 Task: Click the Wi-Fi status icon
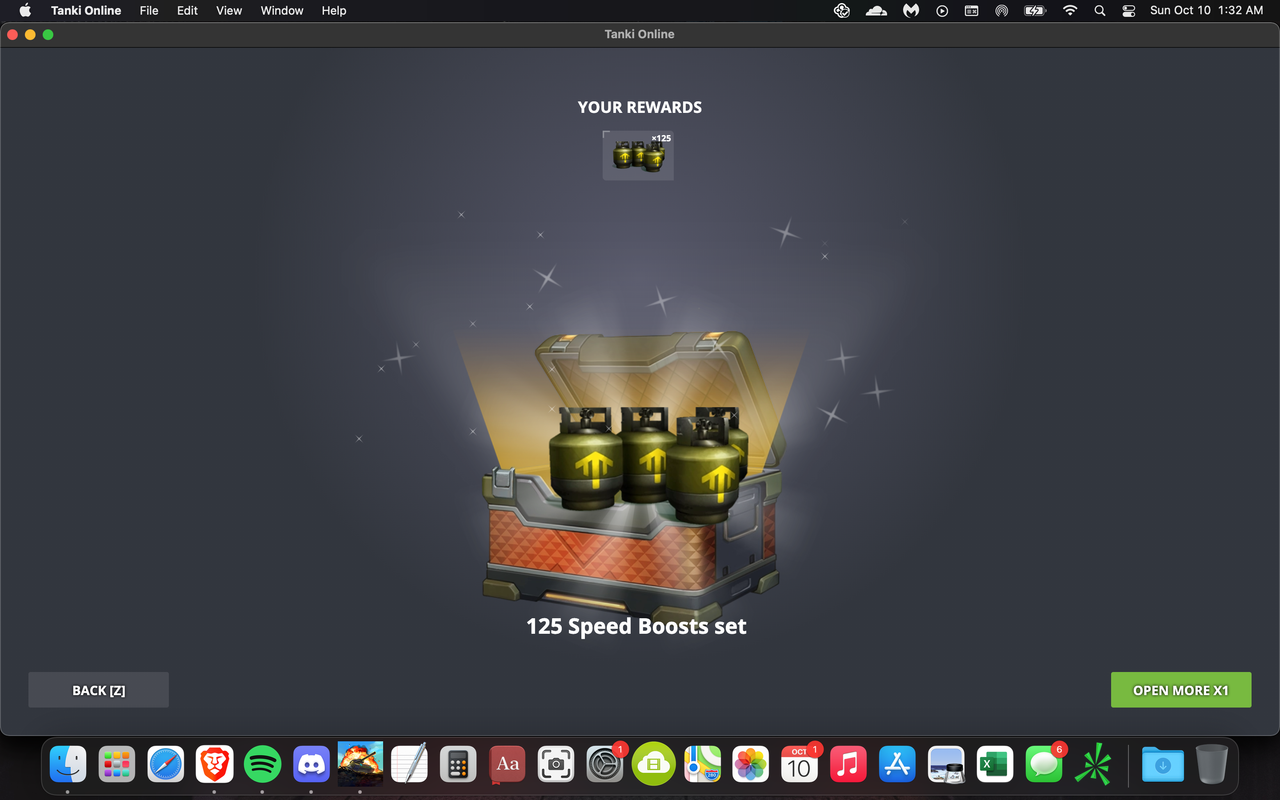1070,10
